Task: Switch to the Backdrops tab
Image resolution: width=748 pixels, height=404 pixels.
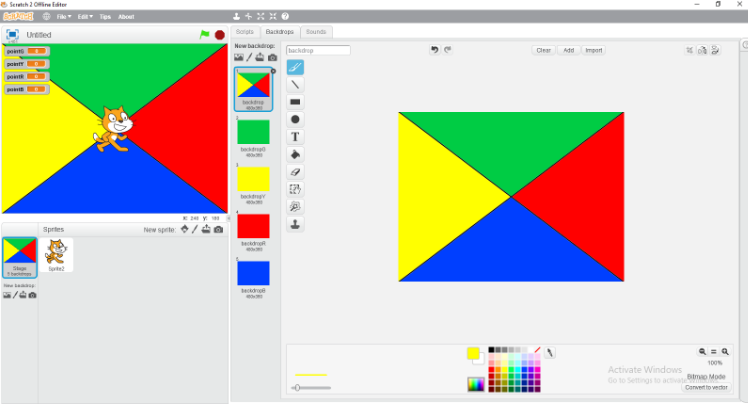Action: click(280, 31)
